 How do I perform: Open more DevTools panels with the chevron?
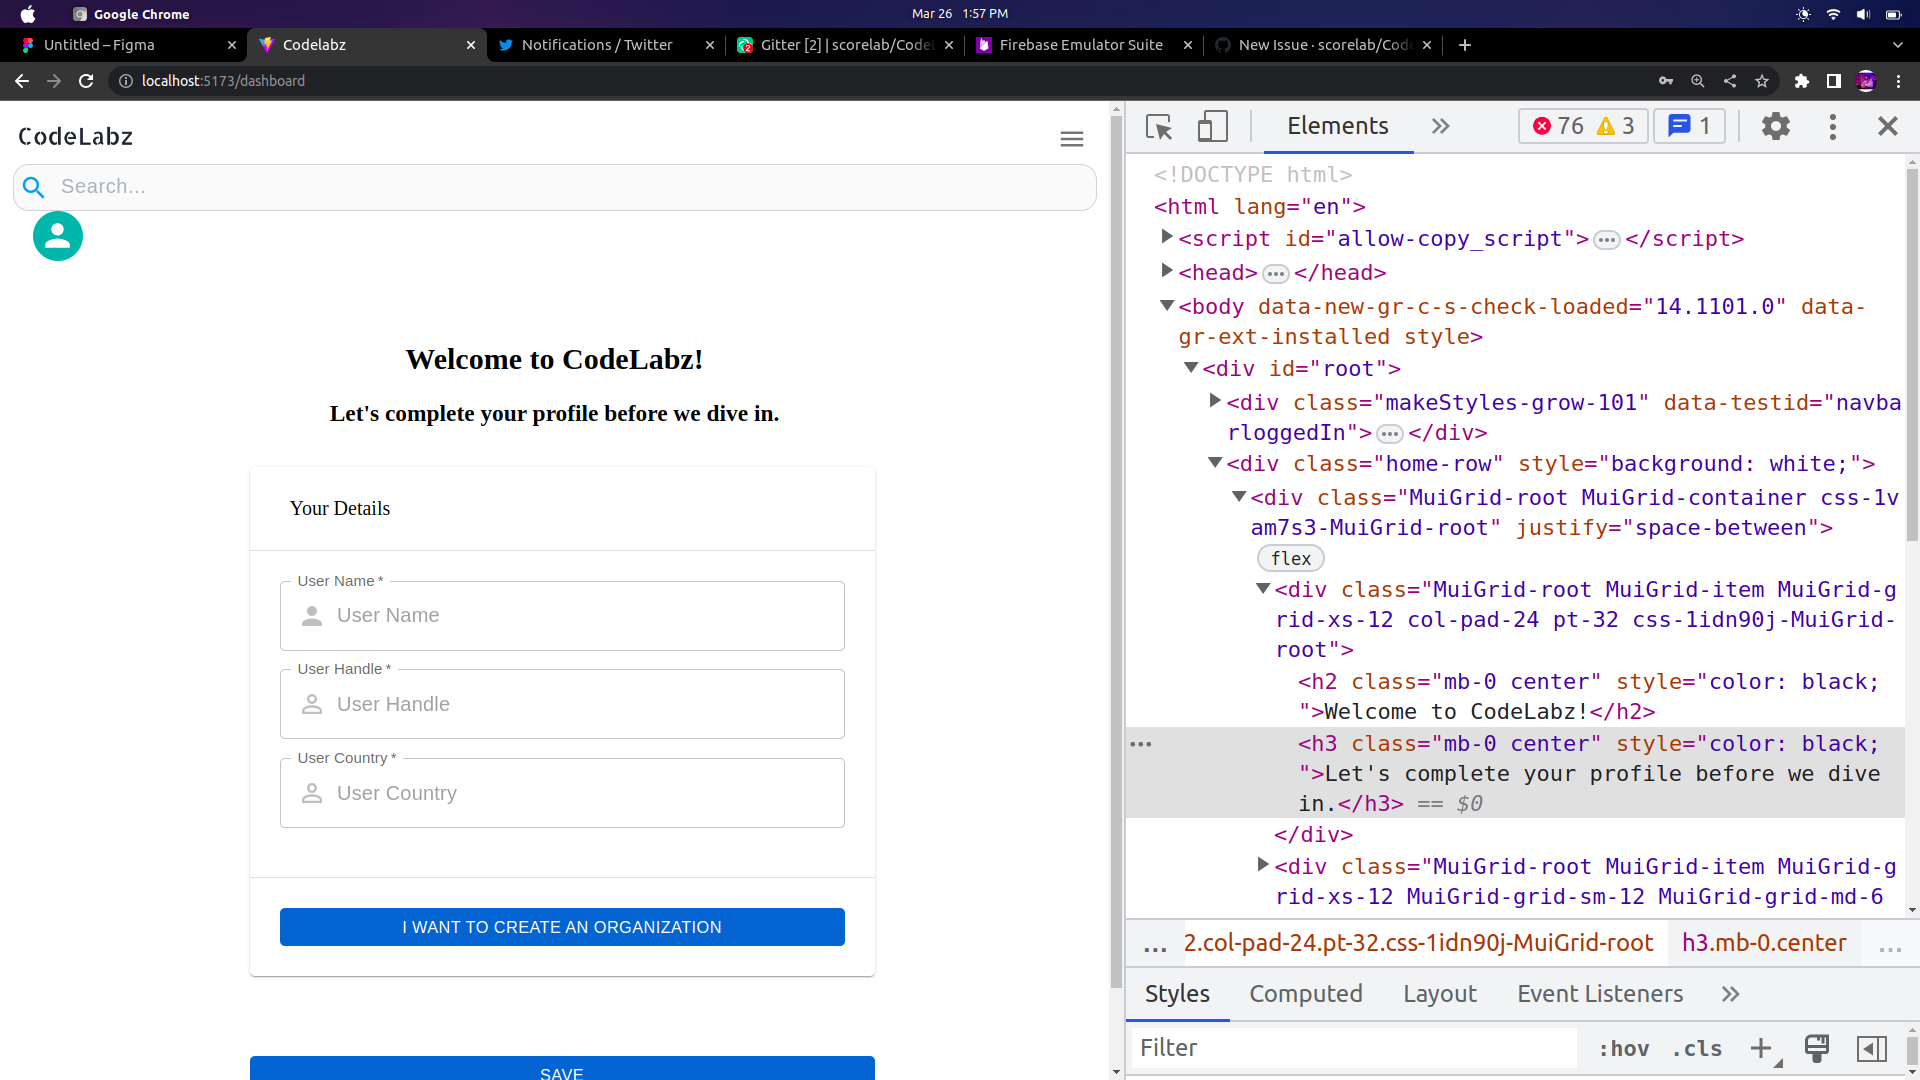point(1440,126)
